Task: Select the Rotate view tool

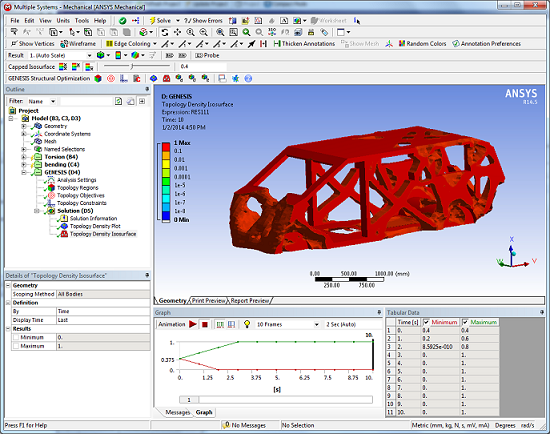Action: coord(165,32)
